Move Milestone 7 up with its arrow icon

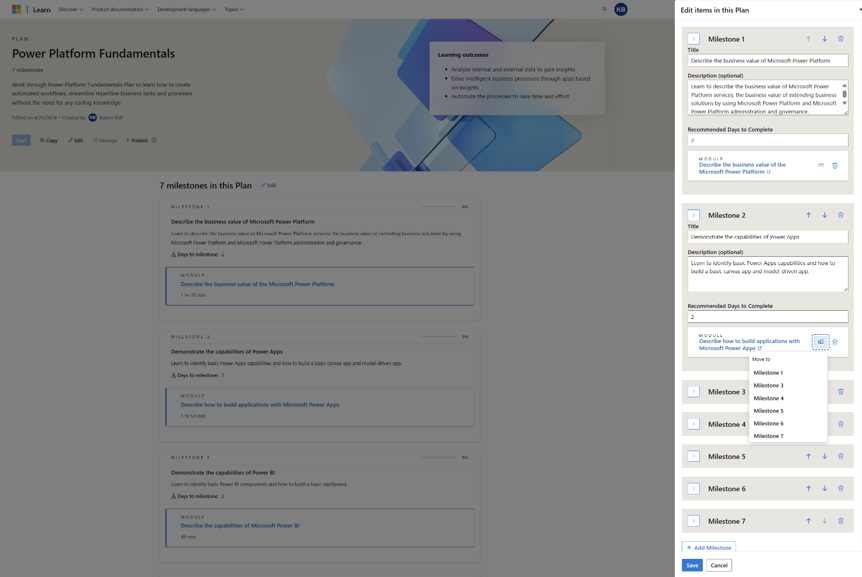808,520
